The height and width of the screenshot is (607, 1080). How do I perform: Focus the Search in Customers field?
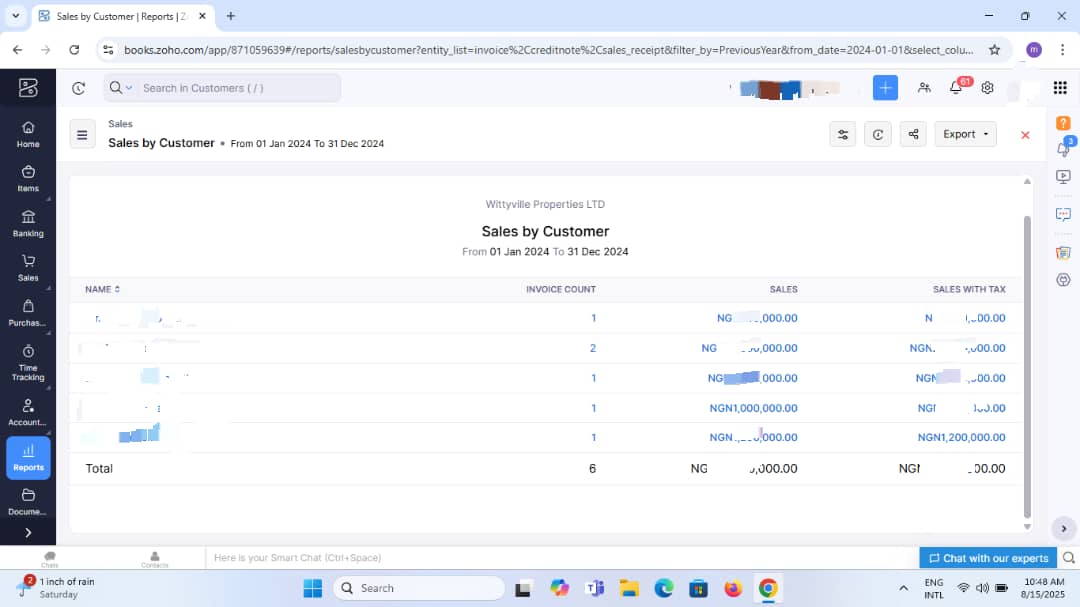238,88
